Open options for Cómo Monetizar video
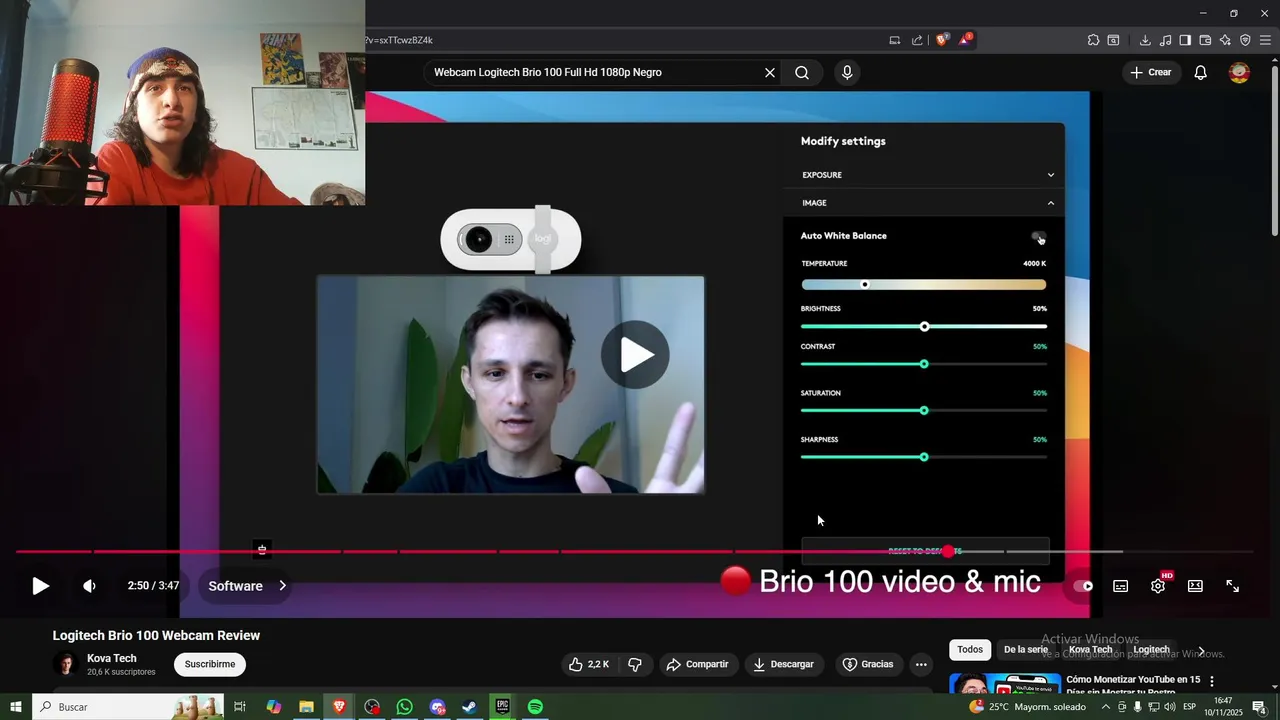Image resolution: width=1280 pixels, height=720 pixels. [x=1212, y=681]
